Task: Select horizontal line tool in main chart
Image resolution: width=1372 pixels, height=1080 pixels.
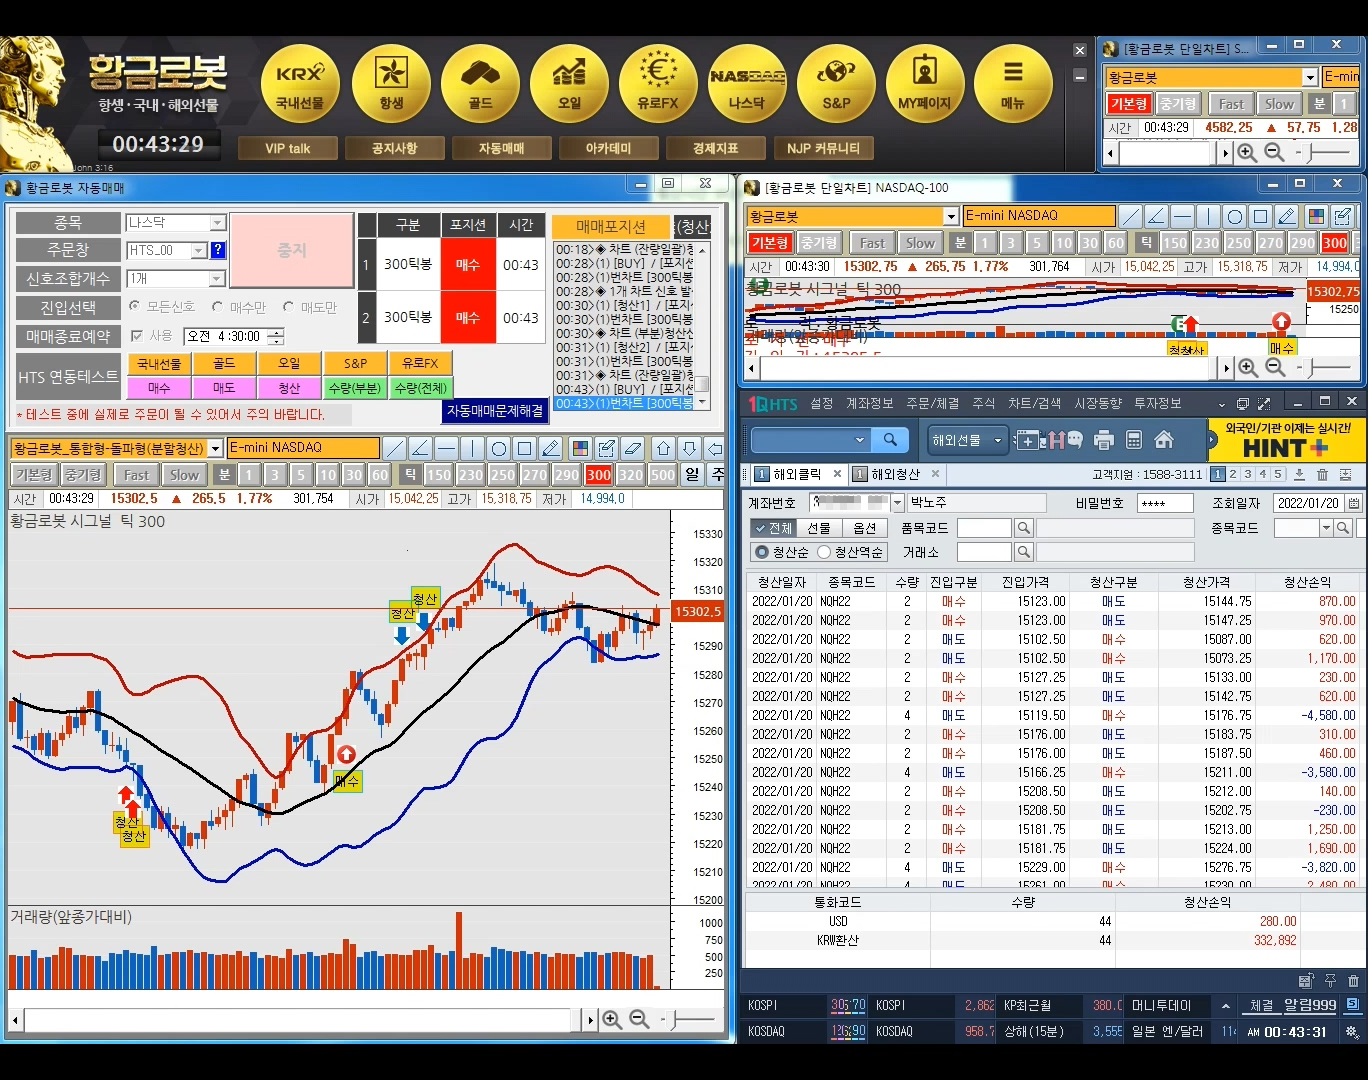Action: click(x=447, y=448)
